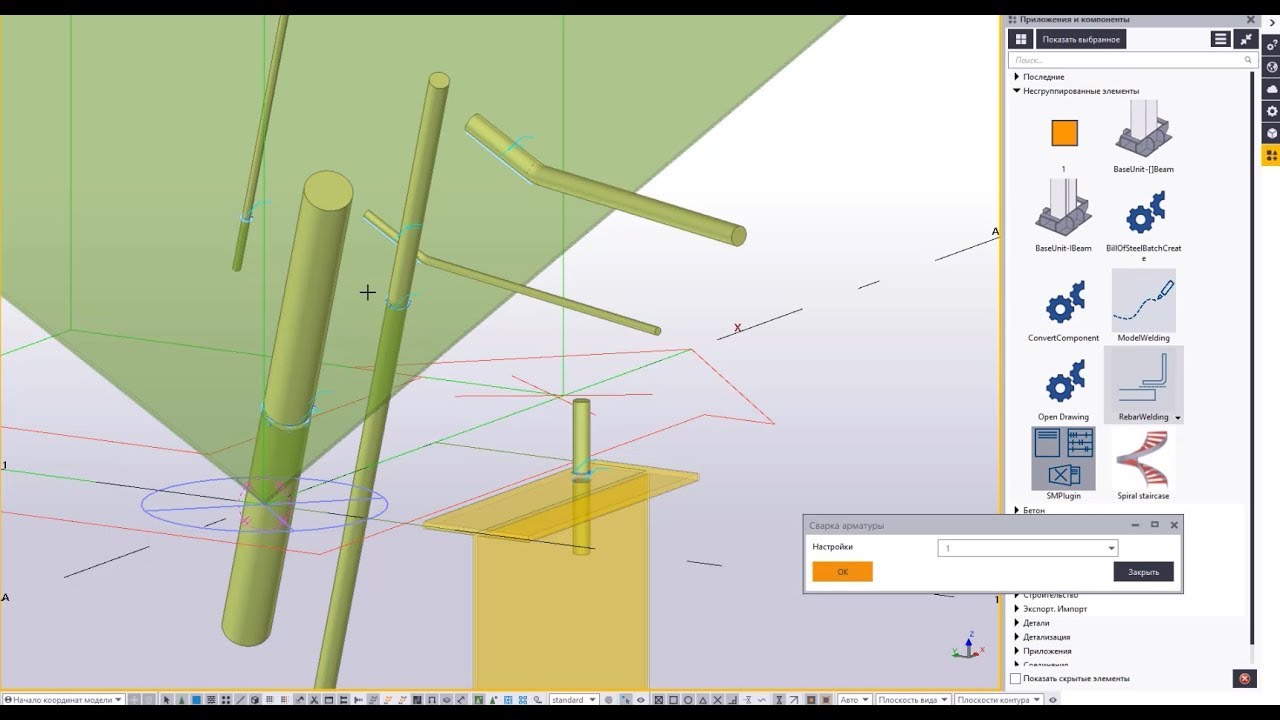The image size is (1280, 720).
Task: Expand the 'Приложения' category
Action: click(1017, 651)
